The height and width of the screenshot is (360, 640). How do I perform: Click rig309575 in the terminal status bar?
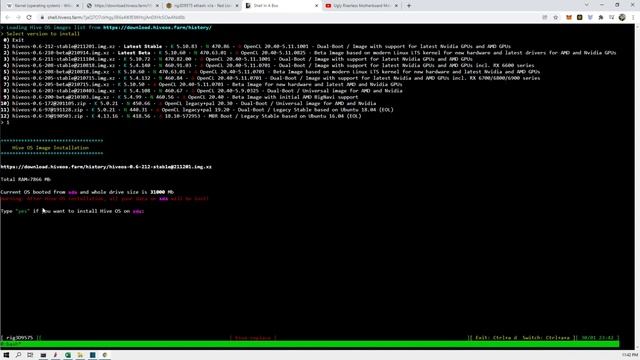click(x=20, y=338)
